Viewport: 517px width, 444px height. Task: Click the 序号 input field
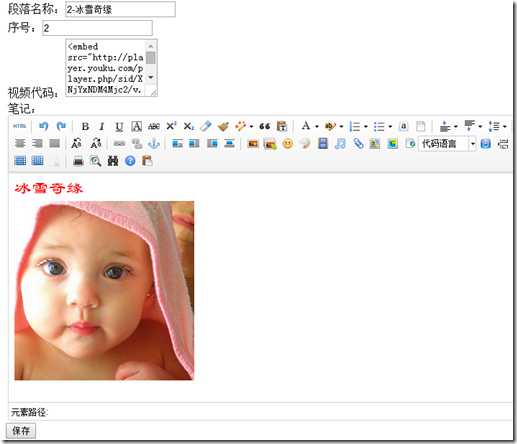(x=97, y=28)
